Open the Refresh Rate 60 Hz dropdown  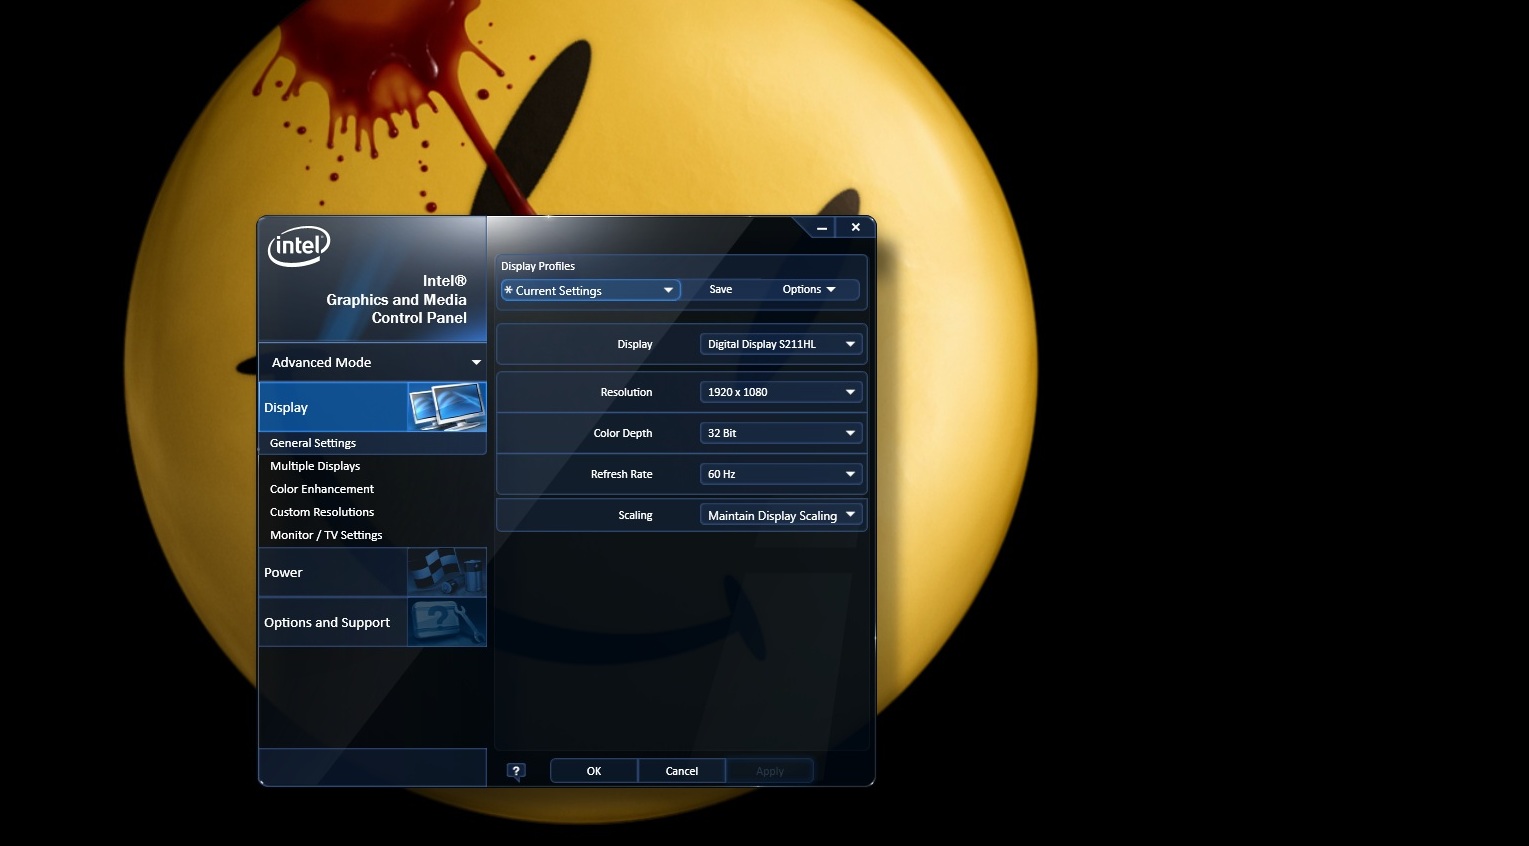(x=781, y=474)
